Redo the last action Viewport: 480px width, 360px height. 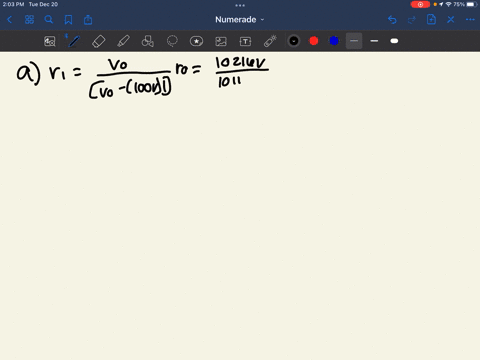pyautogui.click(x=412, y=20)
